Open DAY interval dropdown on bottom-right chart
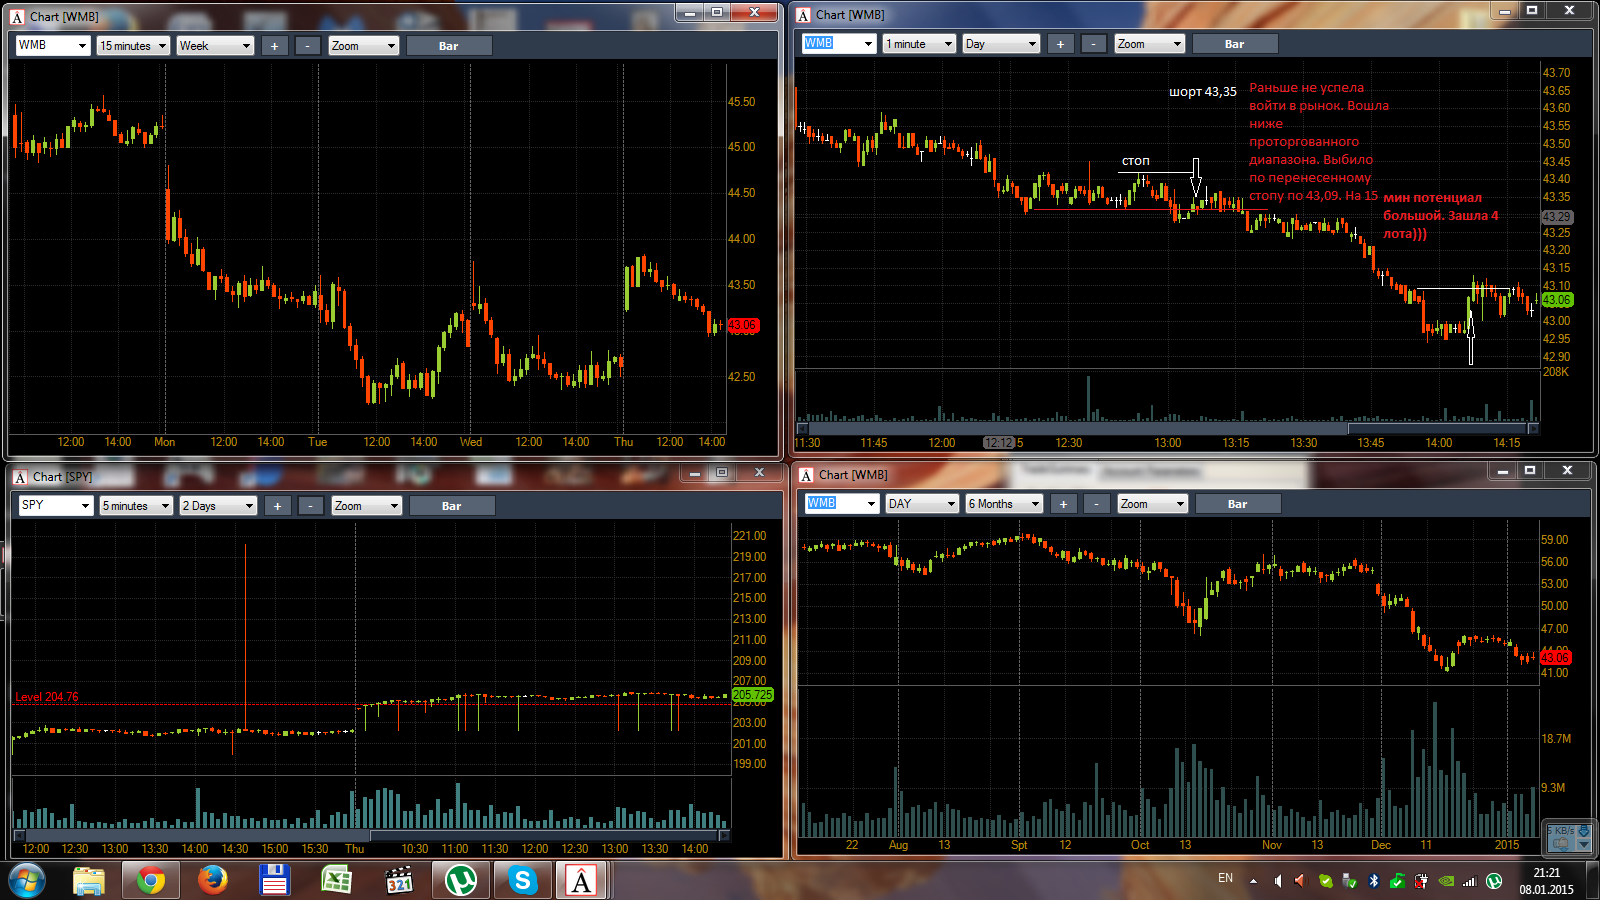 coord(922,504)
